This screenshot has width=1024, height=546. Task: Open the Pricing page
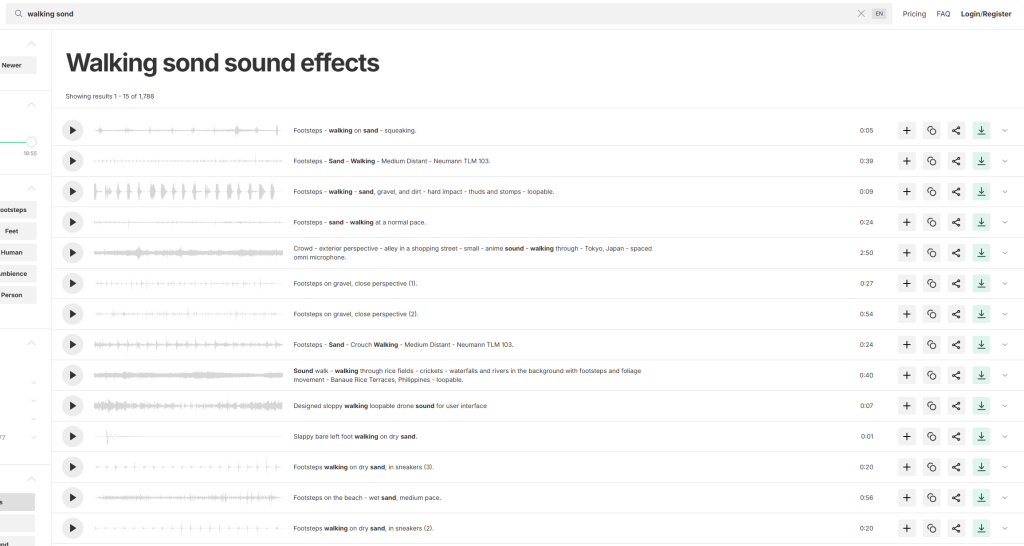point(914,14)
